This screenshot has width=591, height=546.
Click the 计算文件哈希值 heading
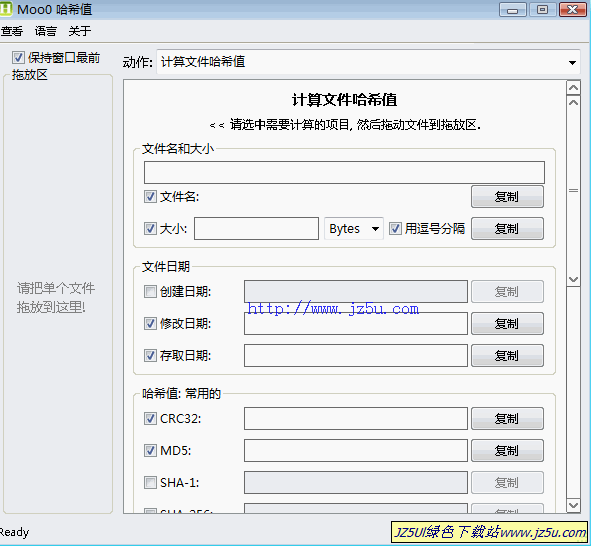[x=344, y=100]
